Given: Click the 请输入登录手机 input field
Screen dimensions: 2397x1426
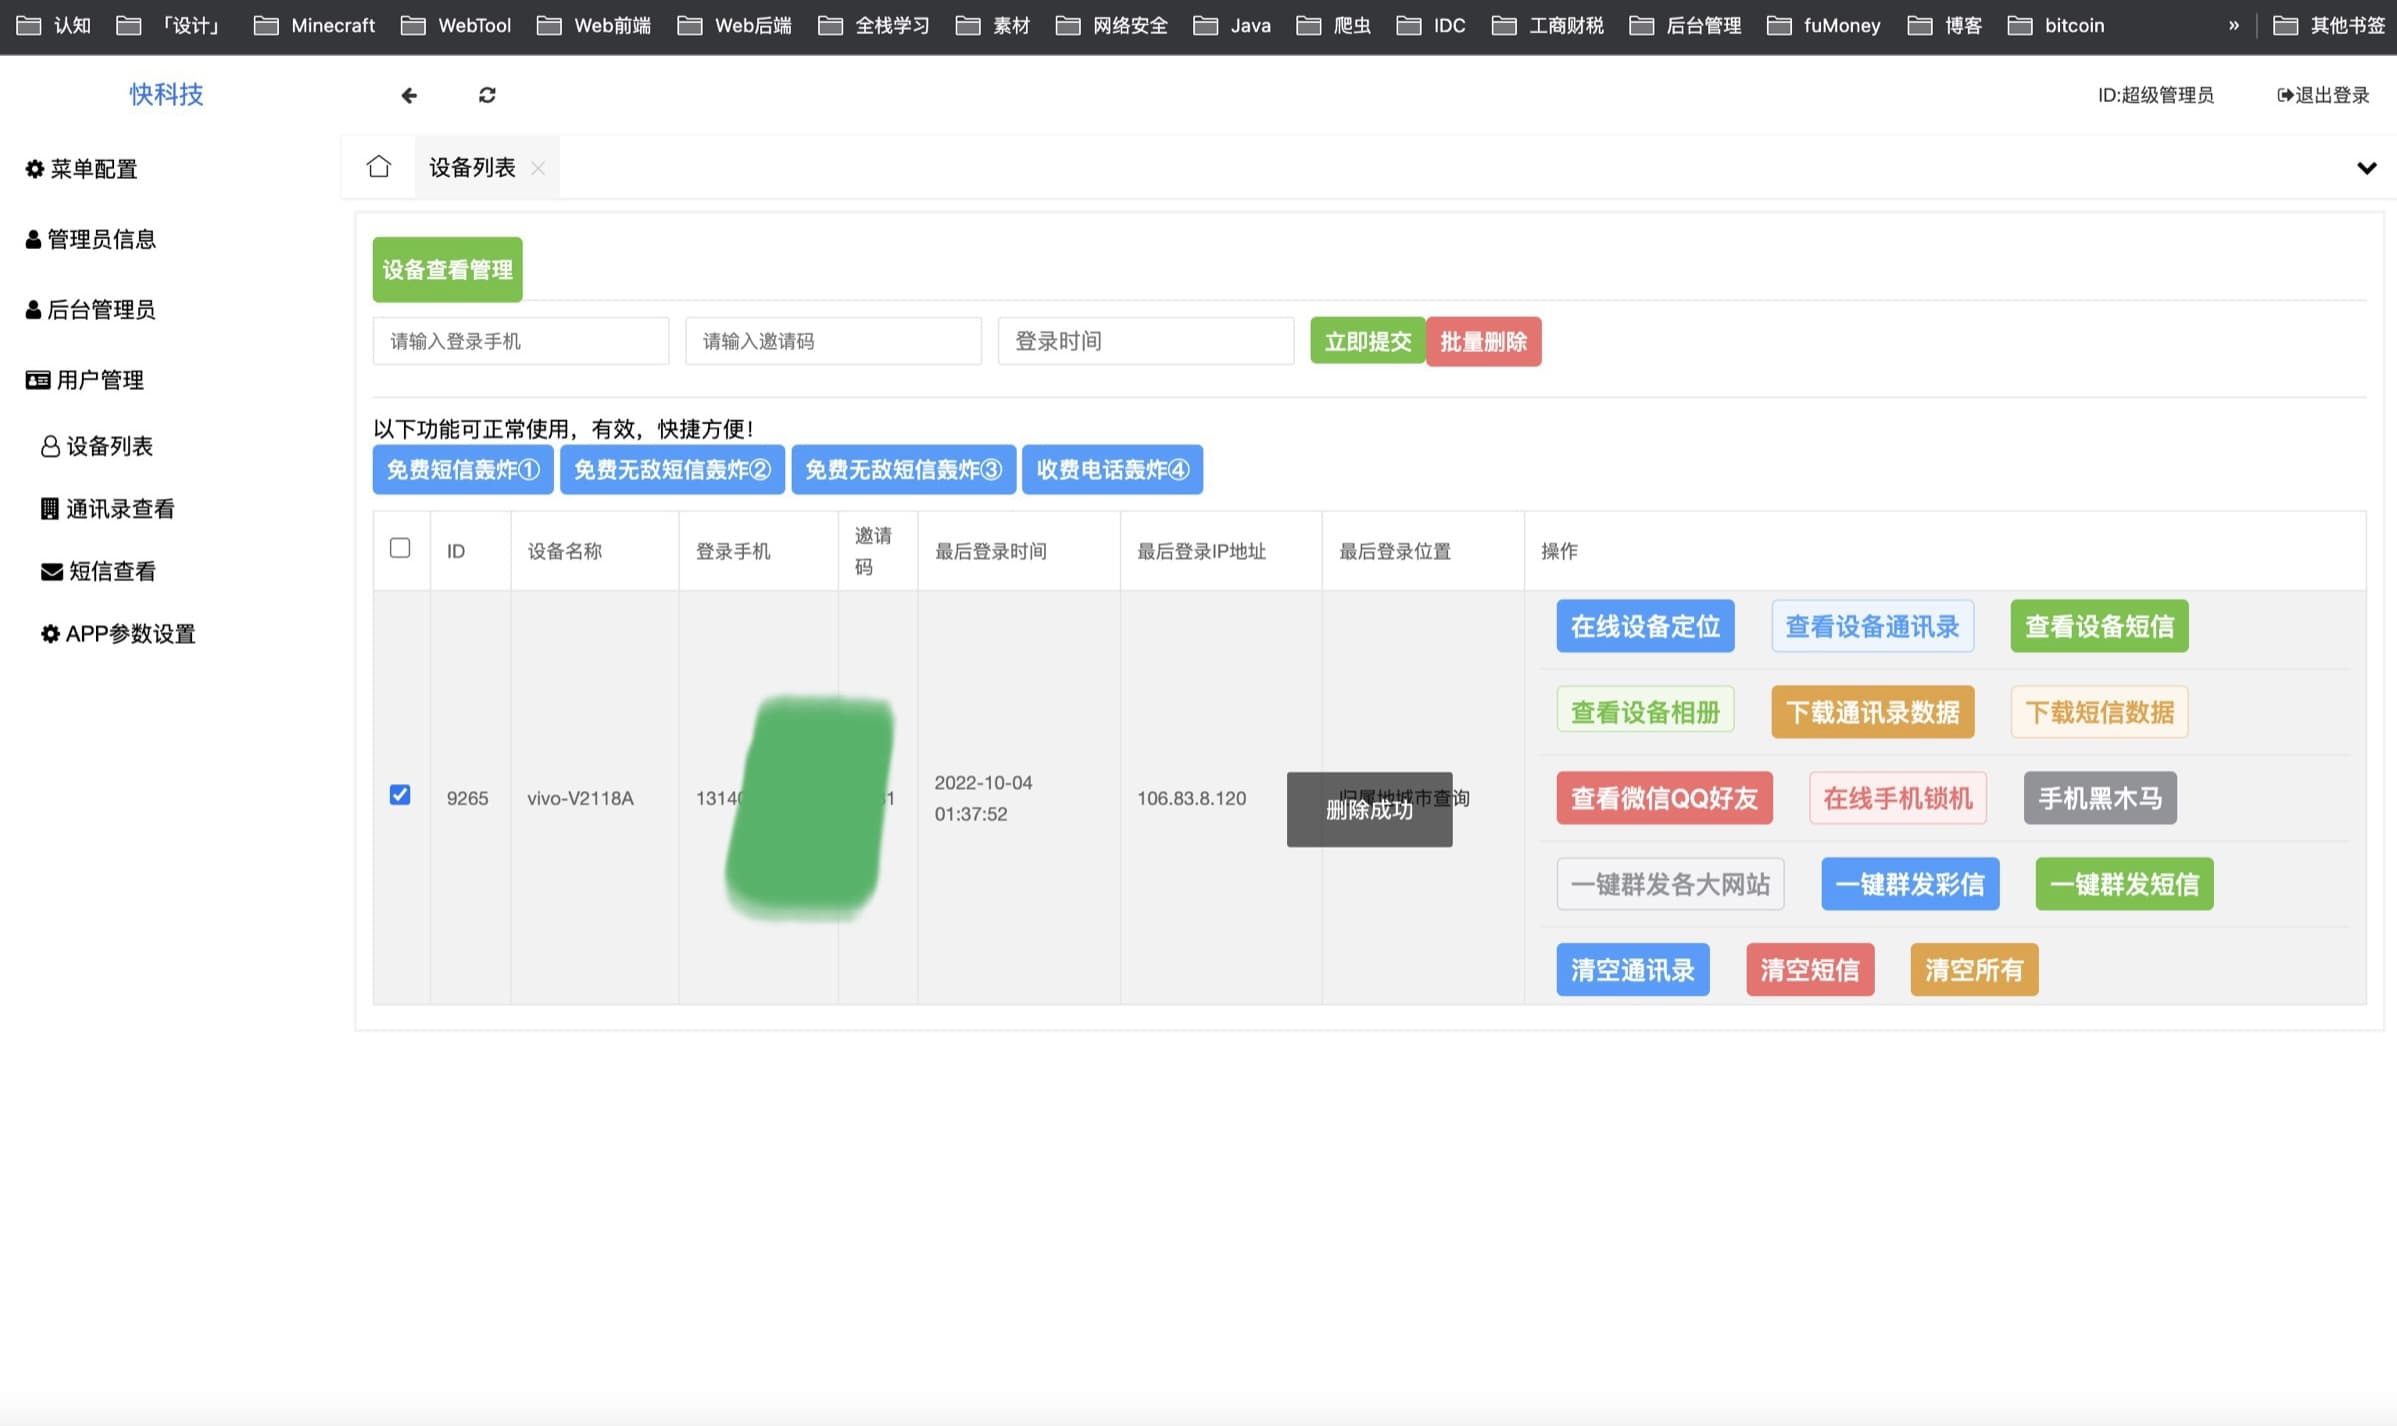Looking at the screenshot, I should click(520, 341).
